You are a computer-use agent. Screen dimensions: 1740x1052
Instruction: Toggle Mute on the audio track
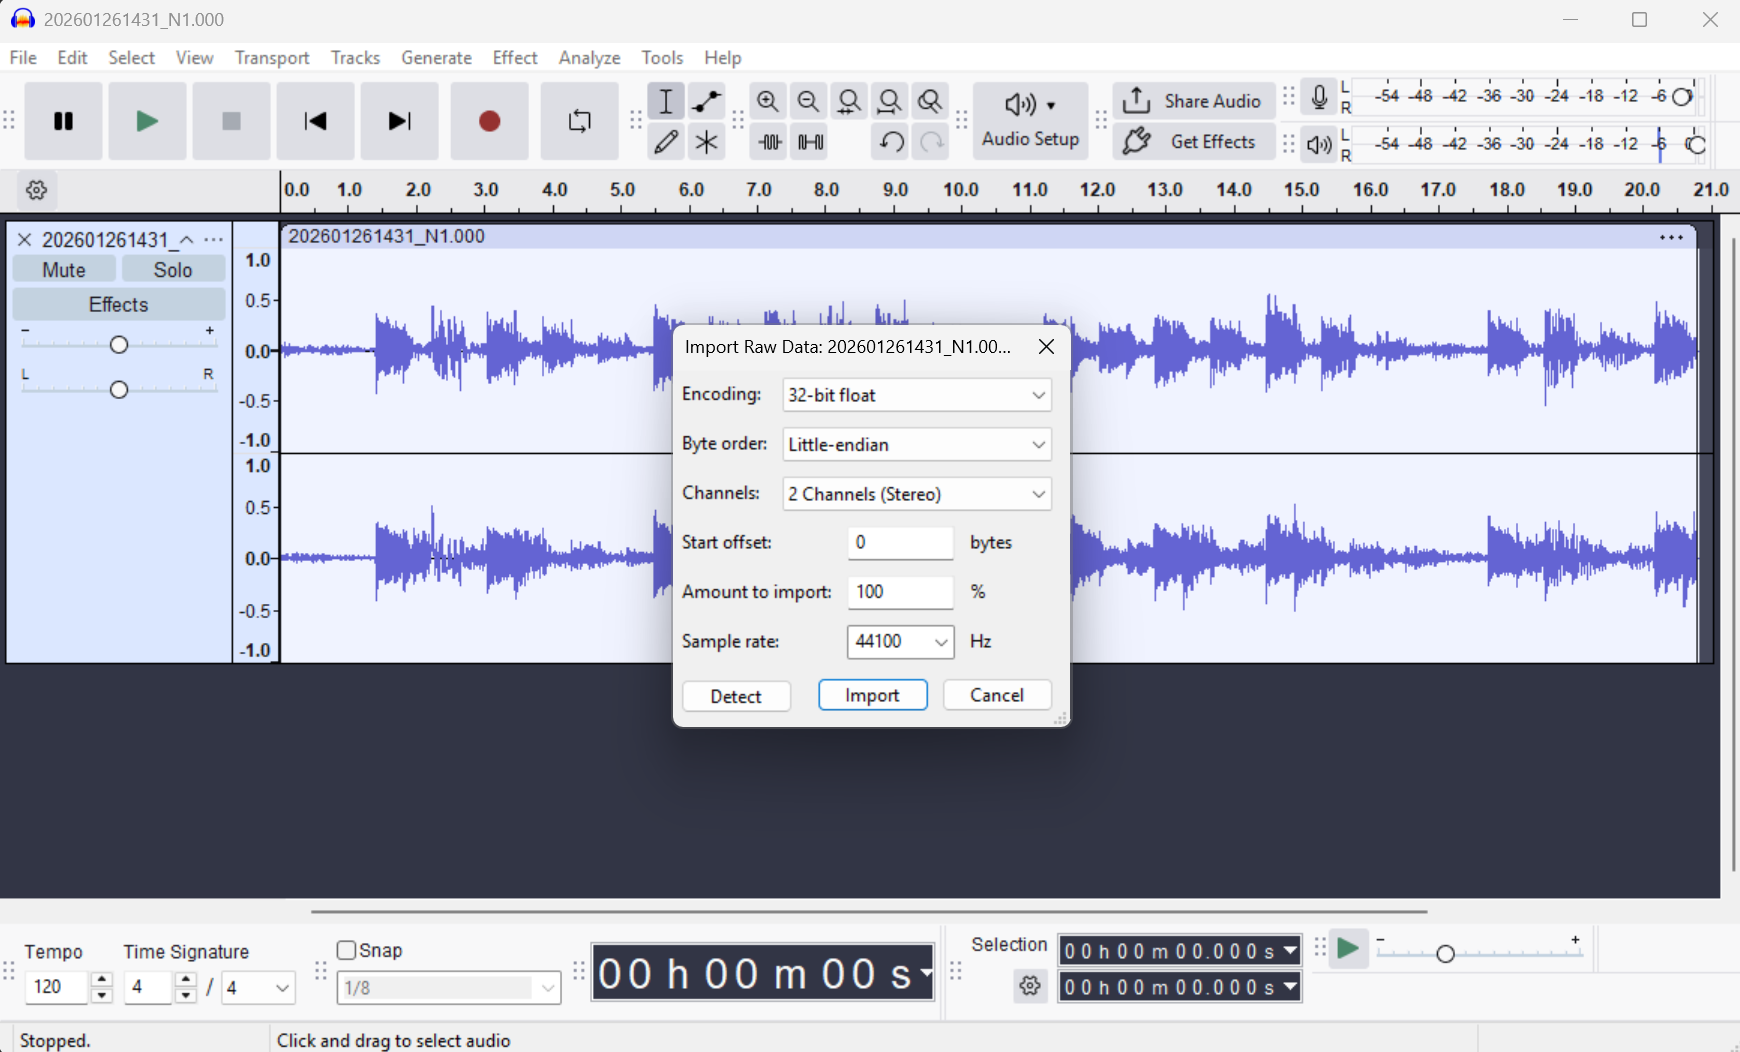64,270
